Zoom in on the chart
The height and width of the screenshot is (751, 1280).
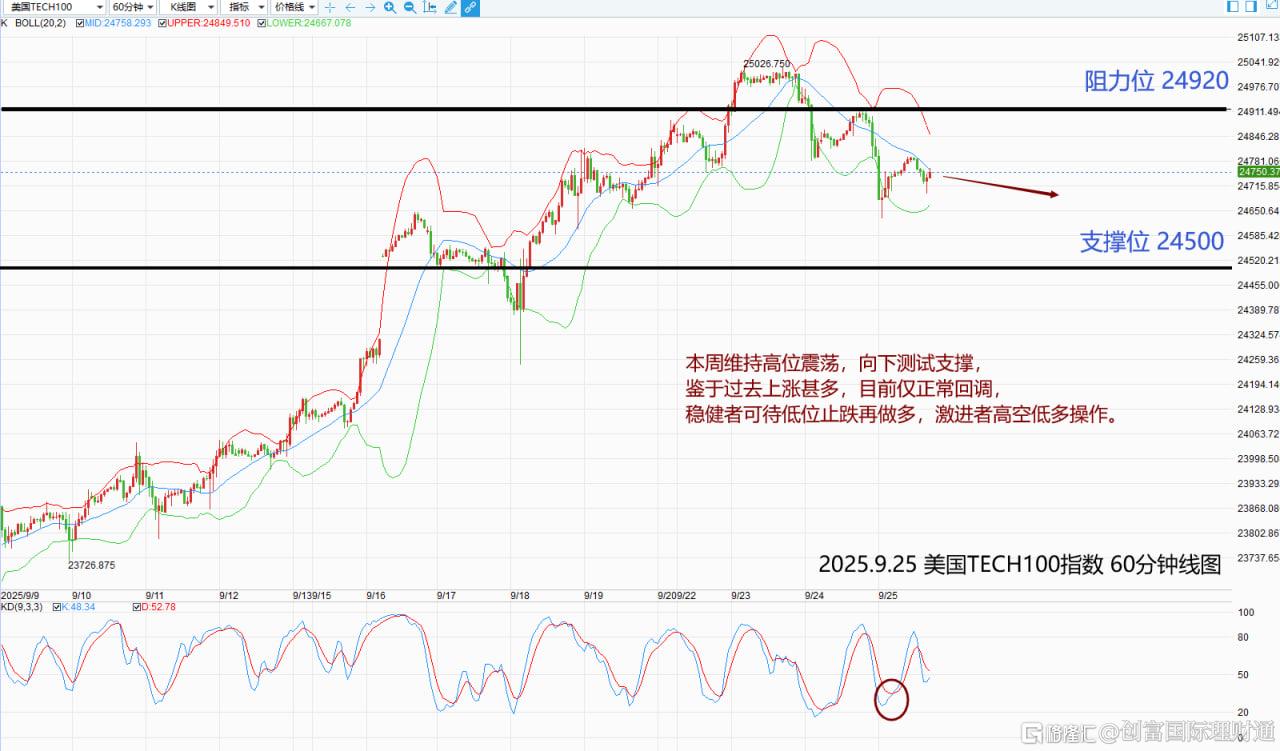pyautogui.click(x=391, y=7)
